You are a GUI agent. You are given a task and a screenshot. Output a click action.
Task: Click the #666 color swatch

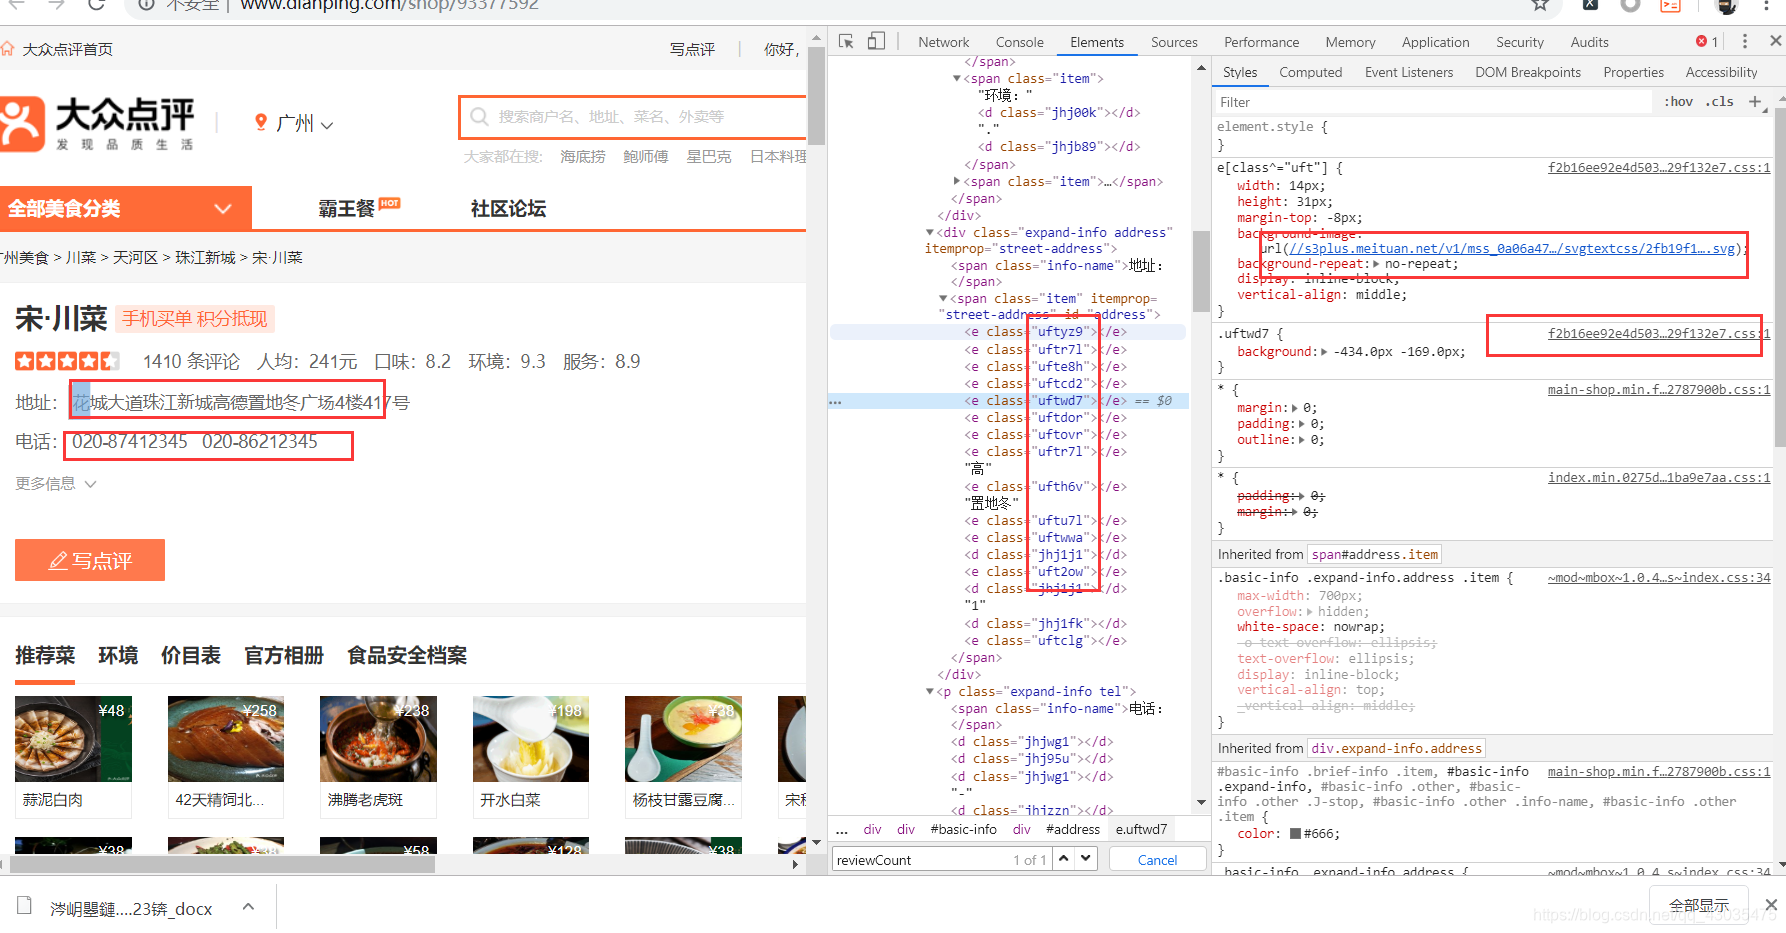[1296, 833]
